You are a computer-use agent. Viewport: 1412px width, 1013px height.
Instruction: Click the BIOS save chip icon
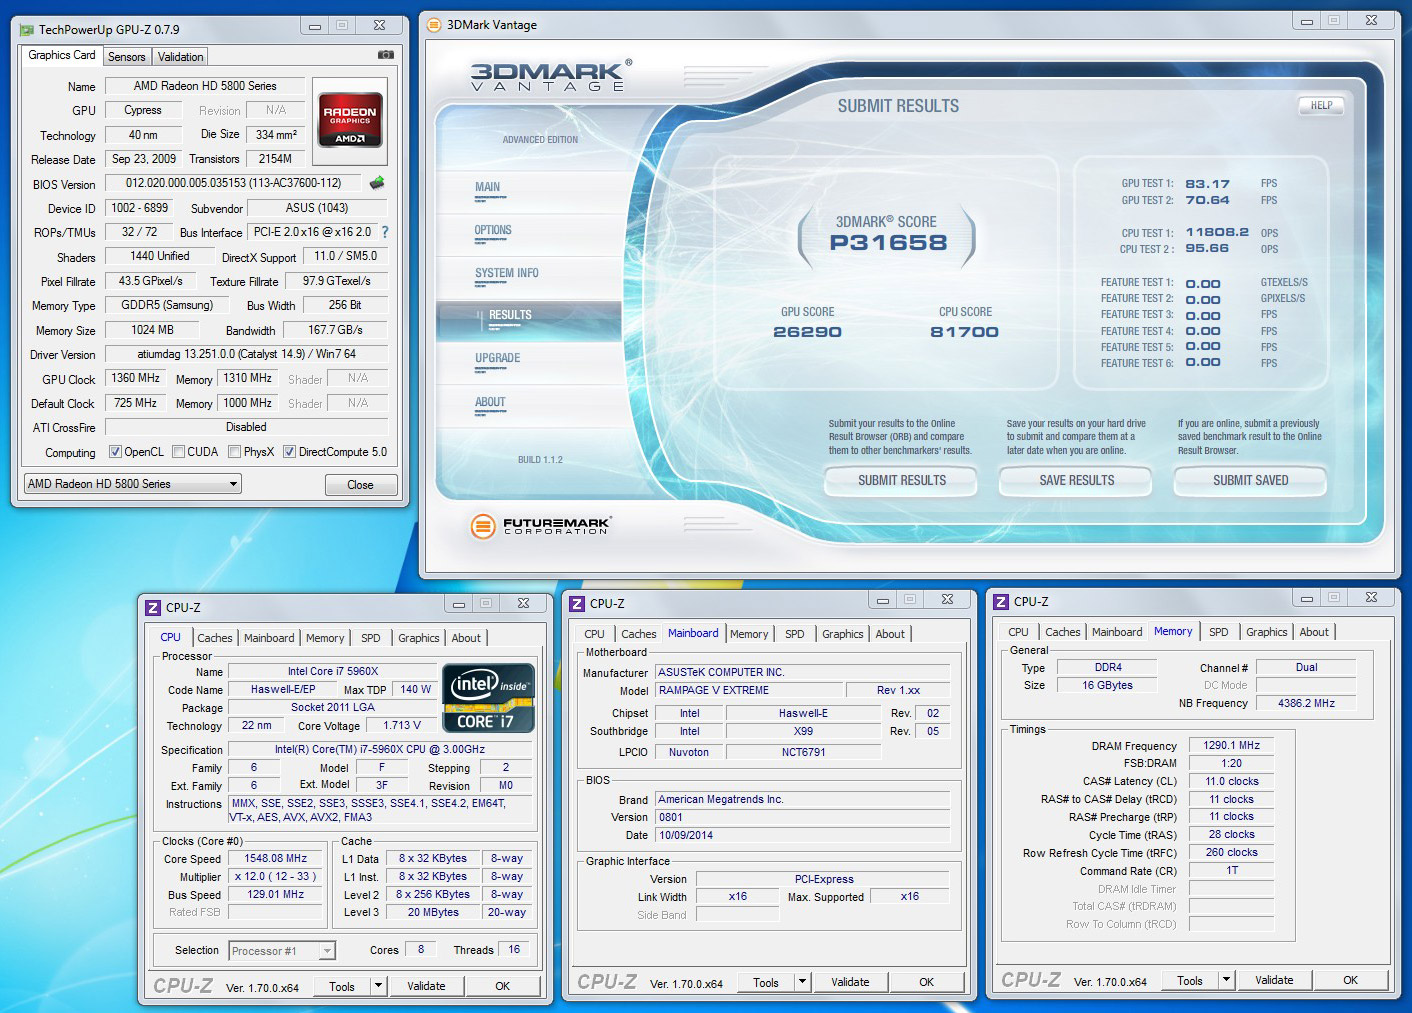click(377, 183)
